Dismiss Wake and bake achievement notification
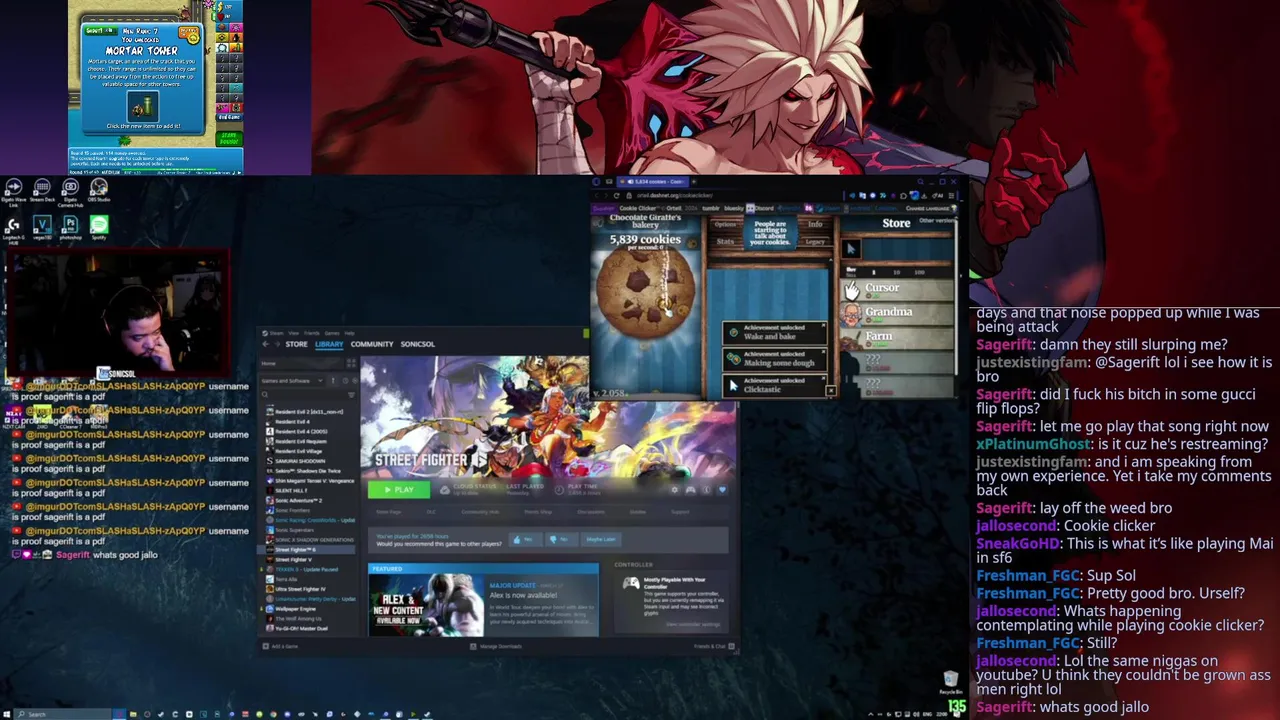This screenshot has width=1280, height=720. click(x=823, y=326)
